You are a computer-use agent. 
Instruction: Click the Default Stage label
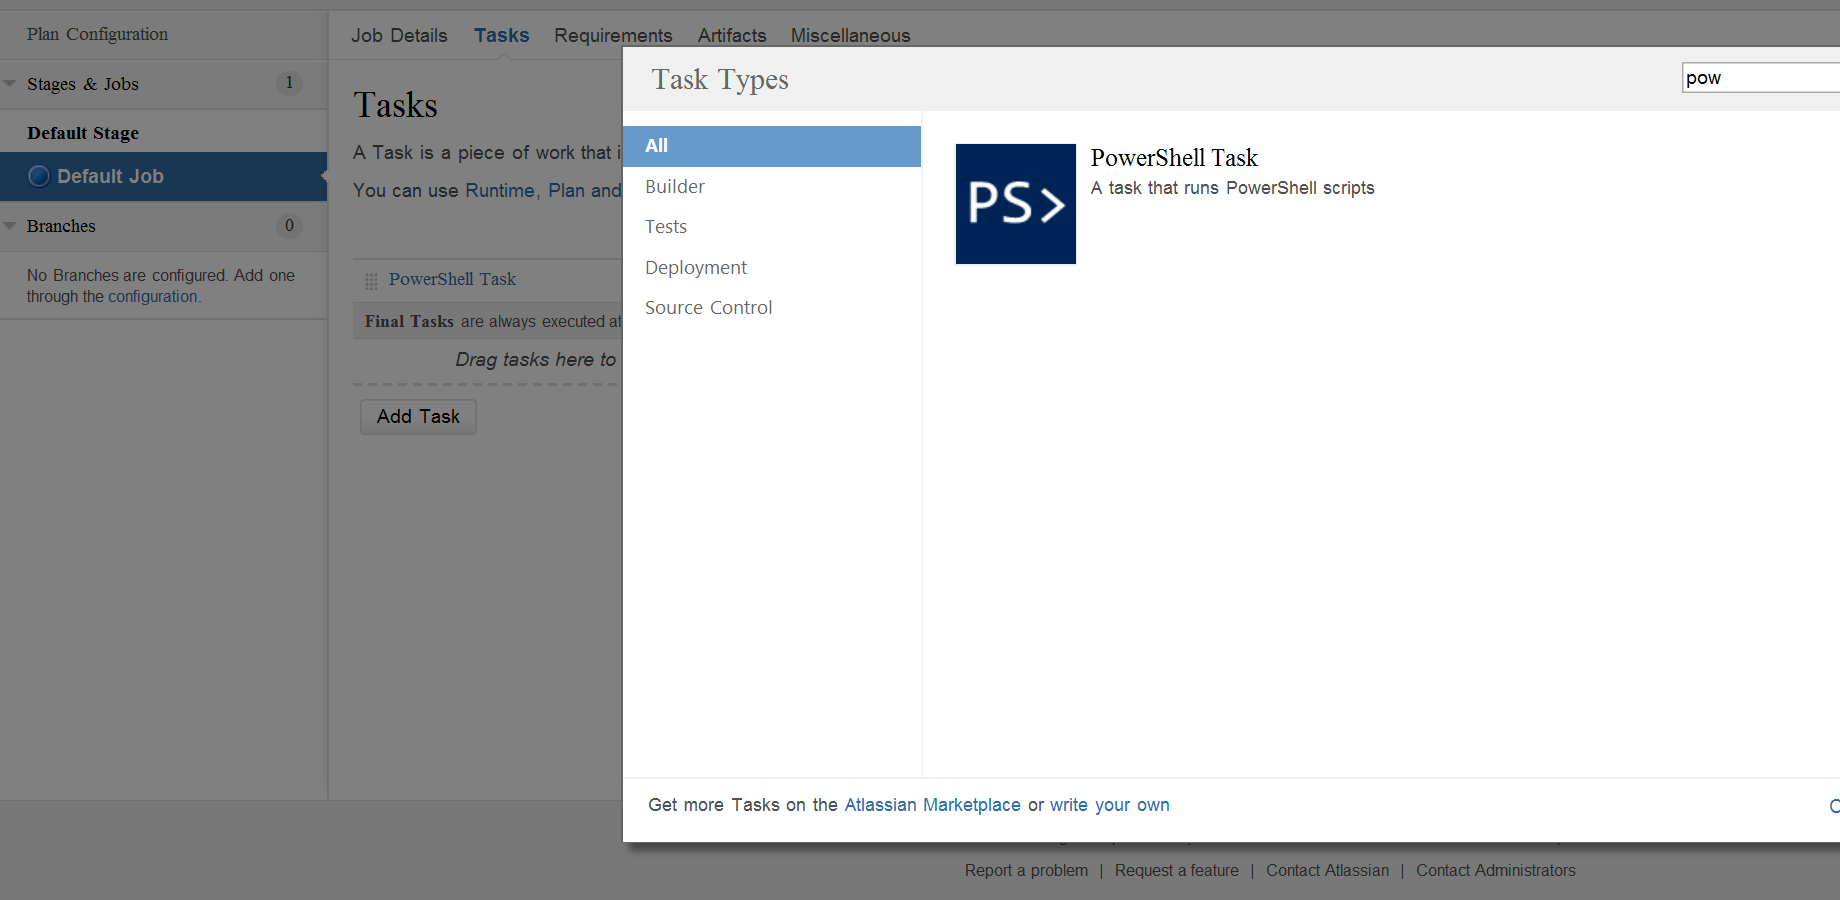83,133
